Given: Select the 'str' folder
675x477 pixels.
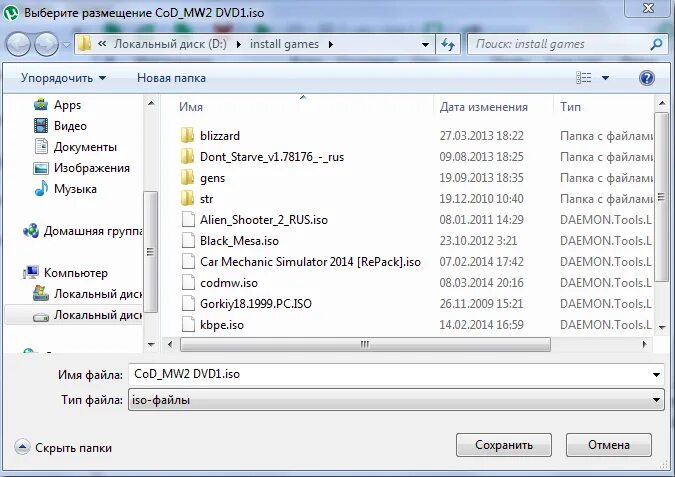Looking at the screenshot, I should click(x=206, y=199).
